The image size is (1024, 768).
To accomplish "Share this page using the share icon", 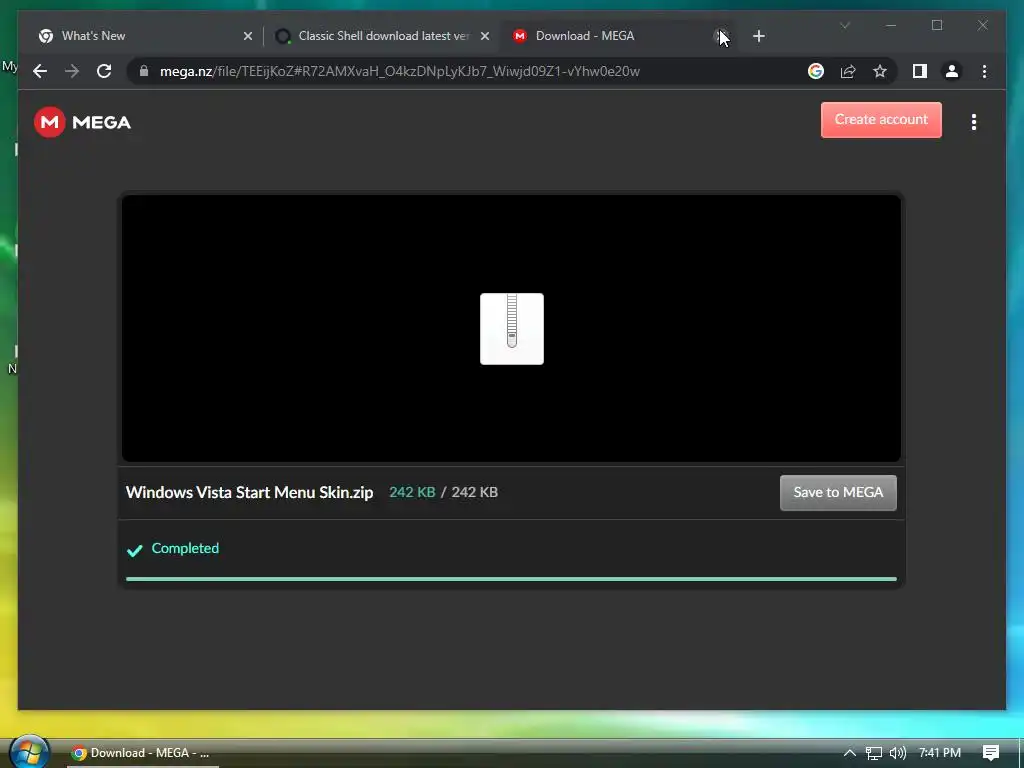I will 848,71.
